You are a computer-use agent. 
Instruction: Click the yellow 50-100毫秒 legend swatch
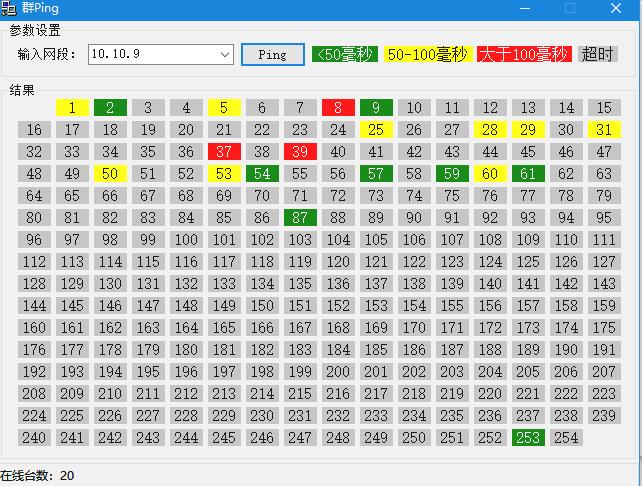[x=427, y=54]
